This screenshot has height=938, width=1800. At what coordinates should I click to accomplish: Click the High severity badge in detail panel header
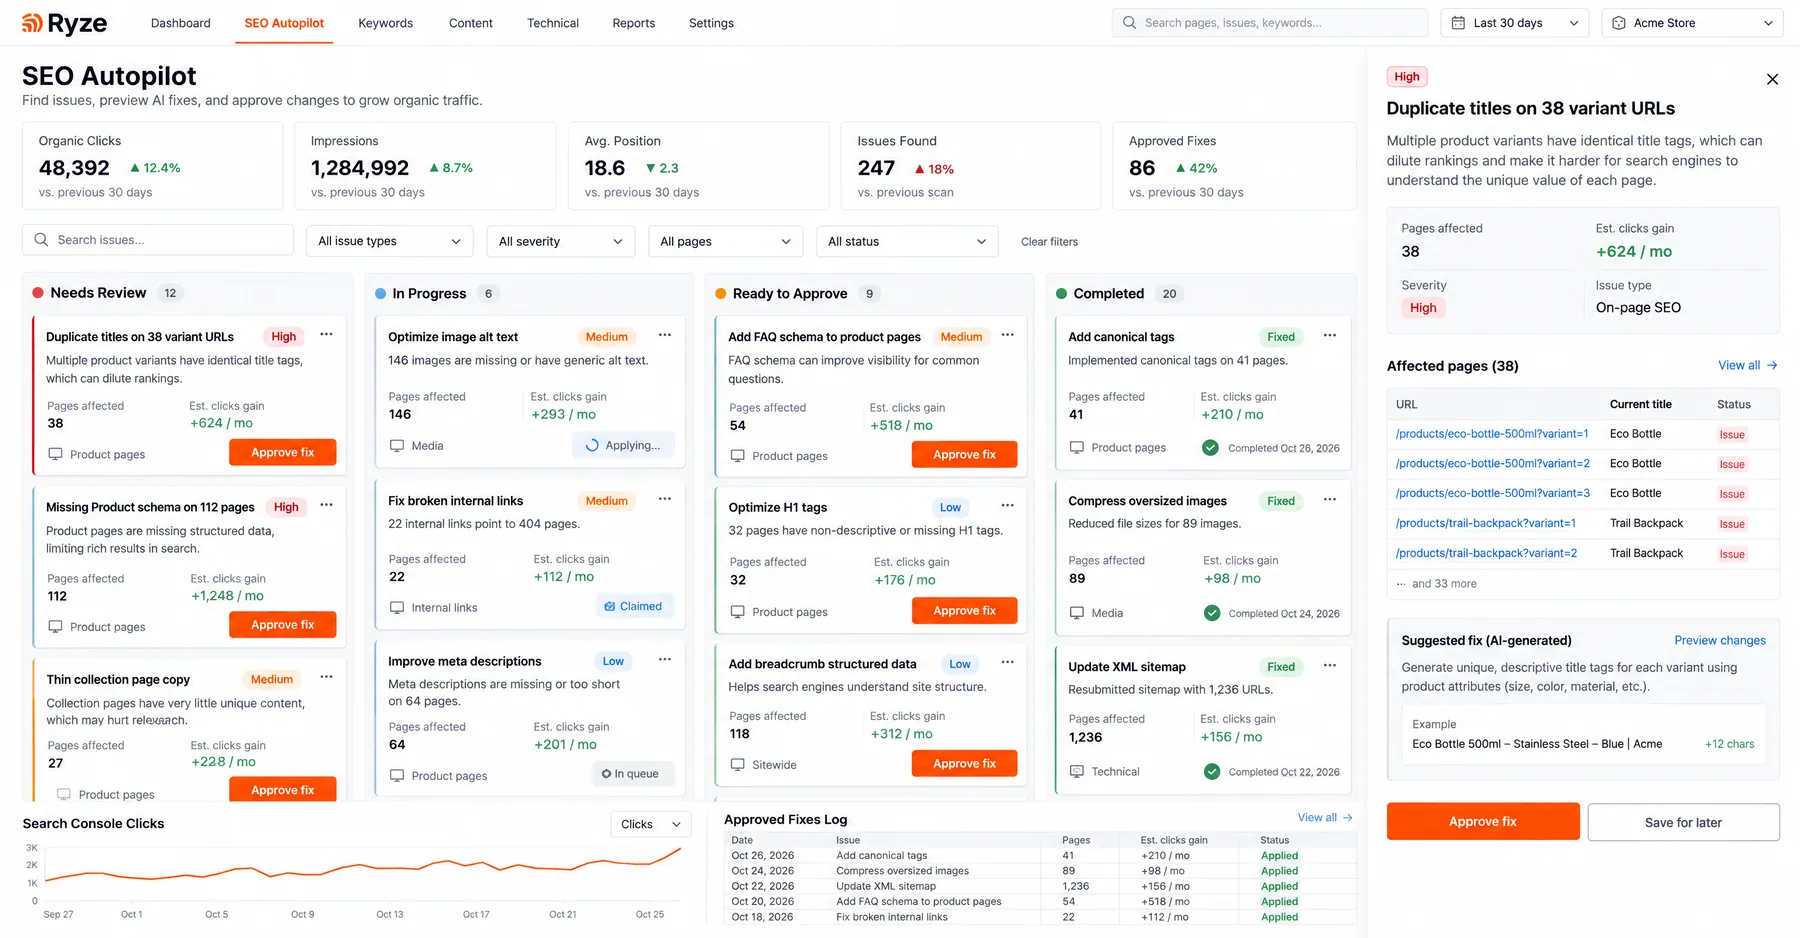coord(1407,77)
